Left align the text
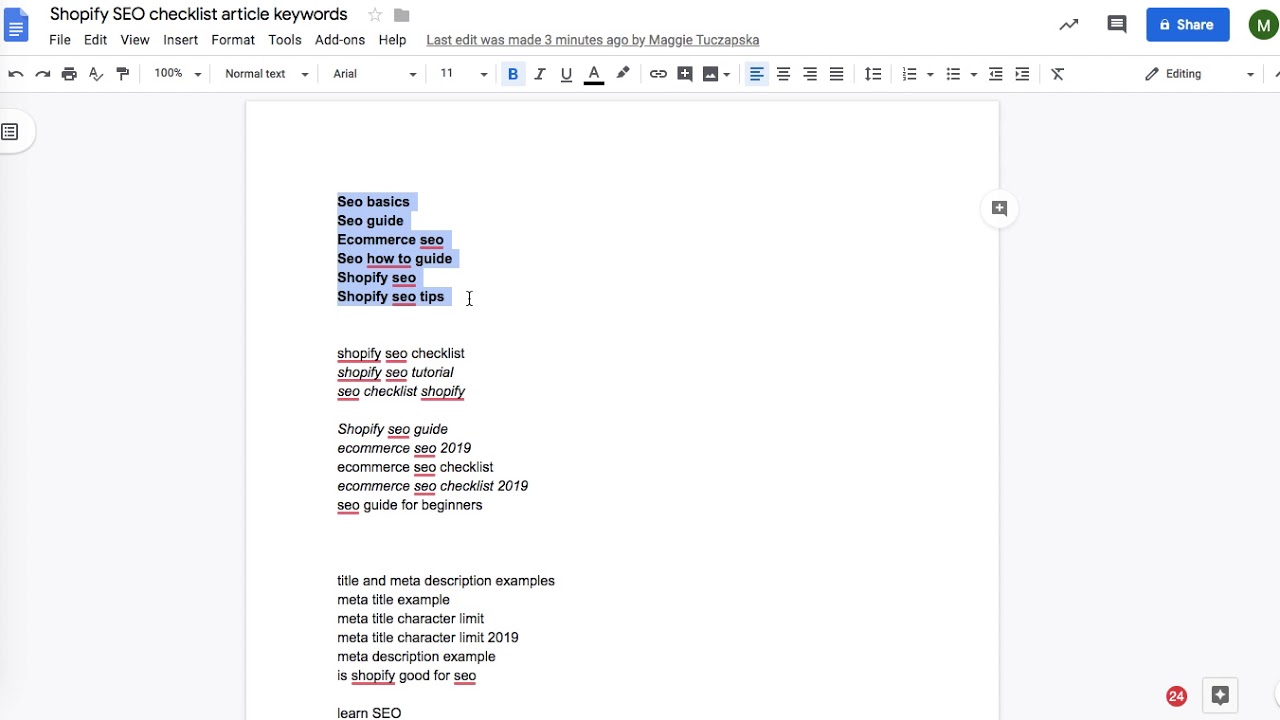Screen dimensions: 1280x720 [x=757, y=74]
